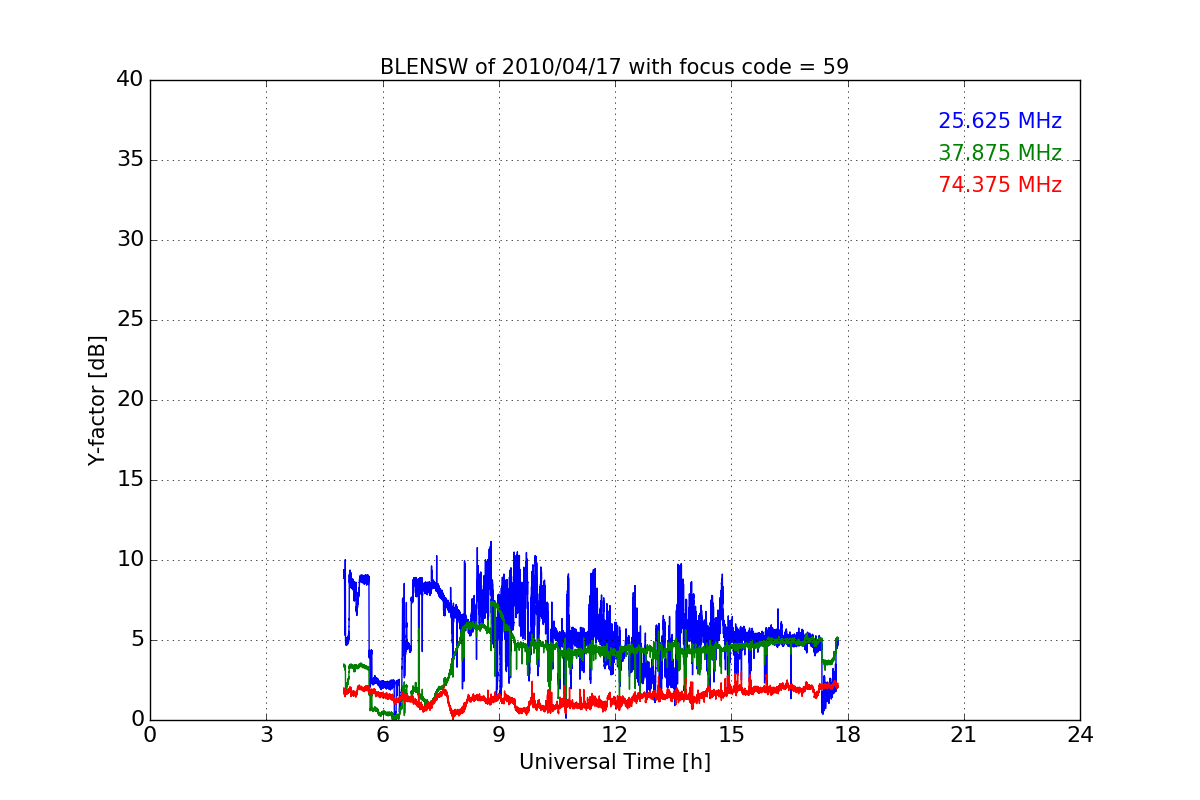The width and height of the screenshot is (1200, 800).
Task: Click the 3 tick on the time axis
Action: point(266,735)
